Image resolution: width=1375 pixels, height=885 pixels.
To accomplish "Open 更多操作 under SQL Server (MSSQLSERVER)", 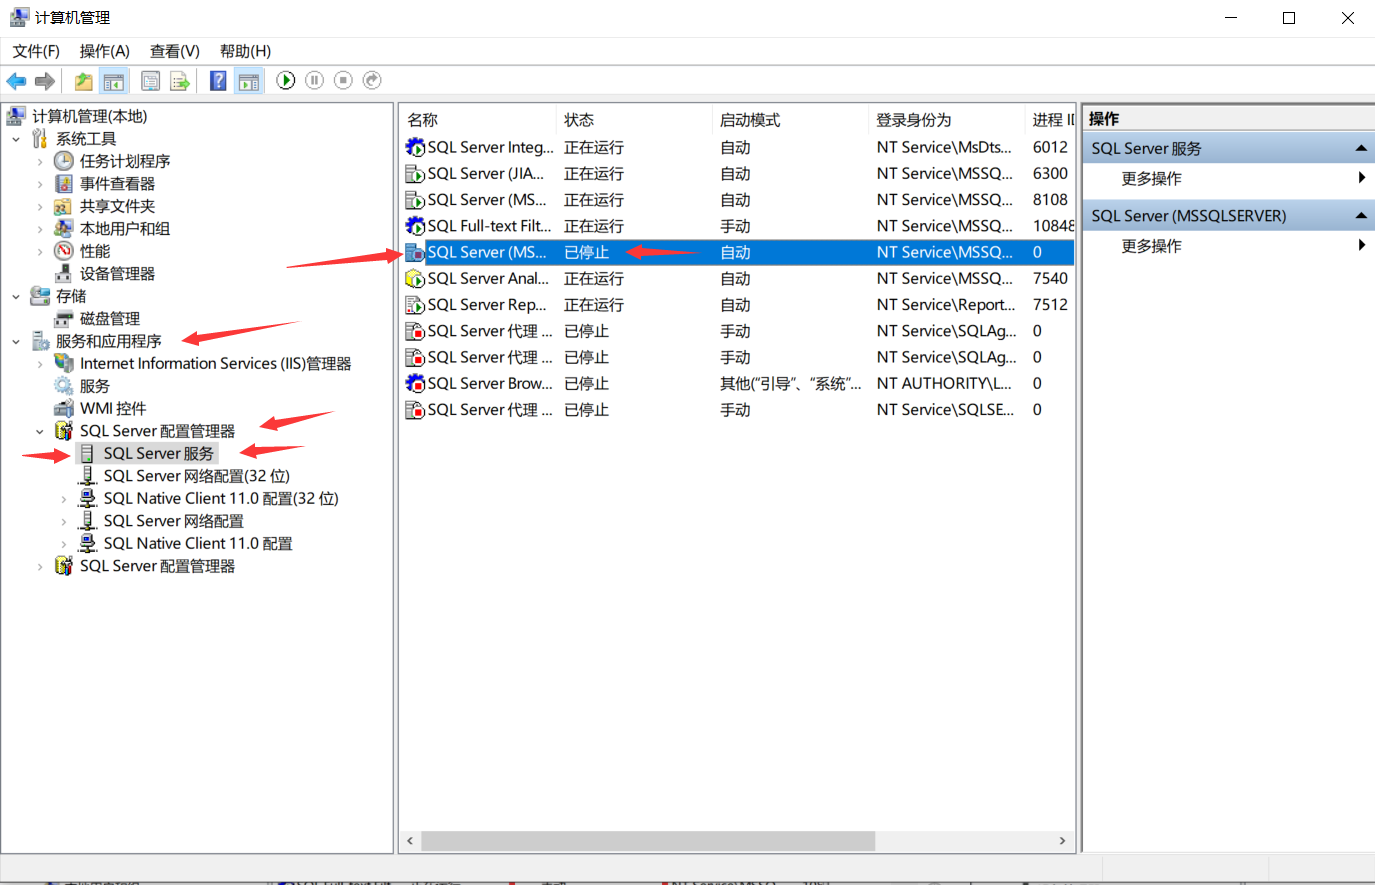I will tap(1151, 245).
